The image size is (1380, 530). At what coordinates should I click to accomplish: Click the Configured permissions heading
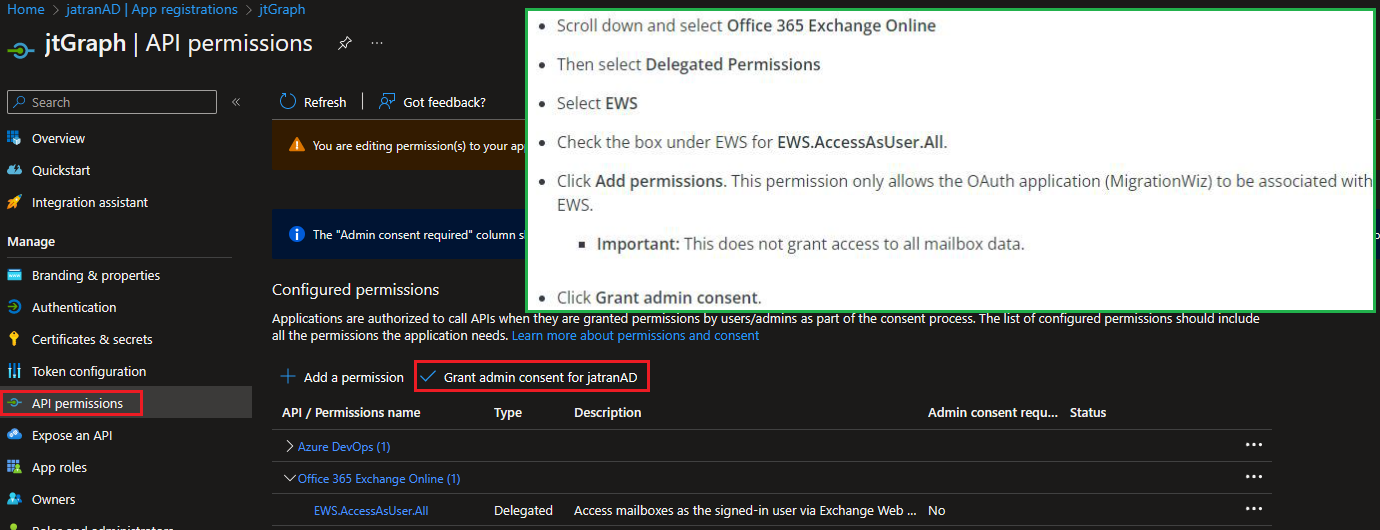pyautogui.click(x=356, y=290)
